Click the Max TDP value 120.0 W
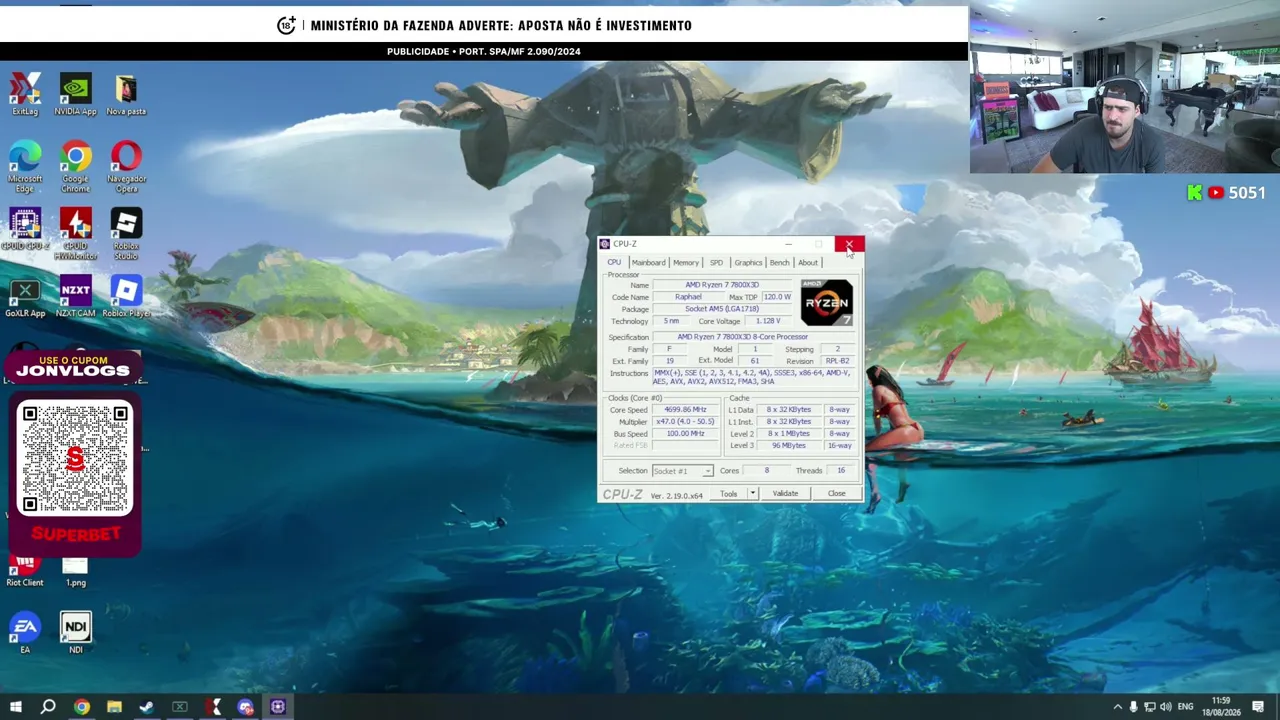This screenshot has height=720, width=1280. (777, 297)
